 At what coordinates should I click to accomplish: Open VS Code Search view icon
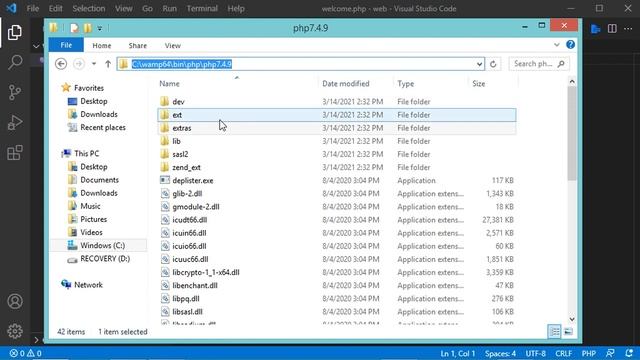(15, 62)
